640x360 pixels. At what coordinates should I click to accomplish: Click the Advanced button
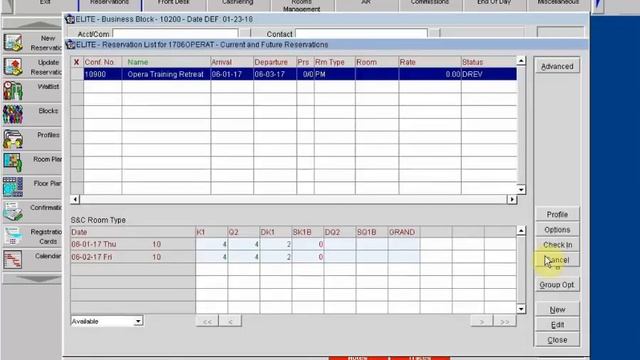(x=557, y=66)
